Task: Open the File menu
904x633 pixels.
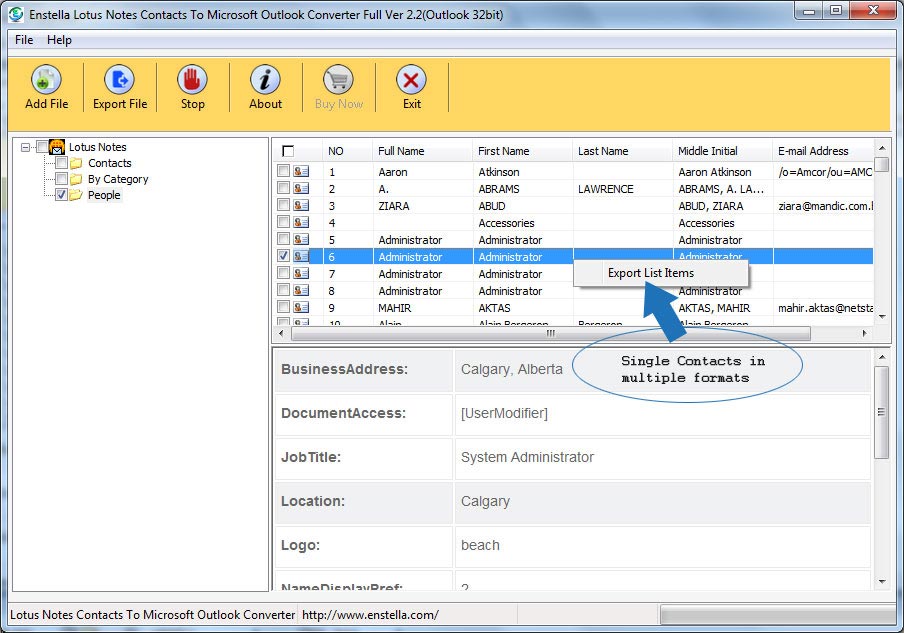Action: click(x=24, y=40)
